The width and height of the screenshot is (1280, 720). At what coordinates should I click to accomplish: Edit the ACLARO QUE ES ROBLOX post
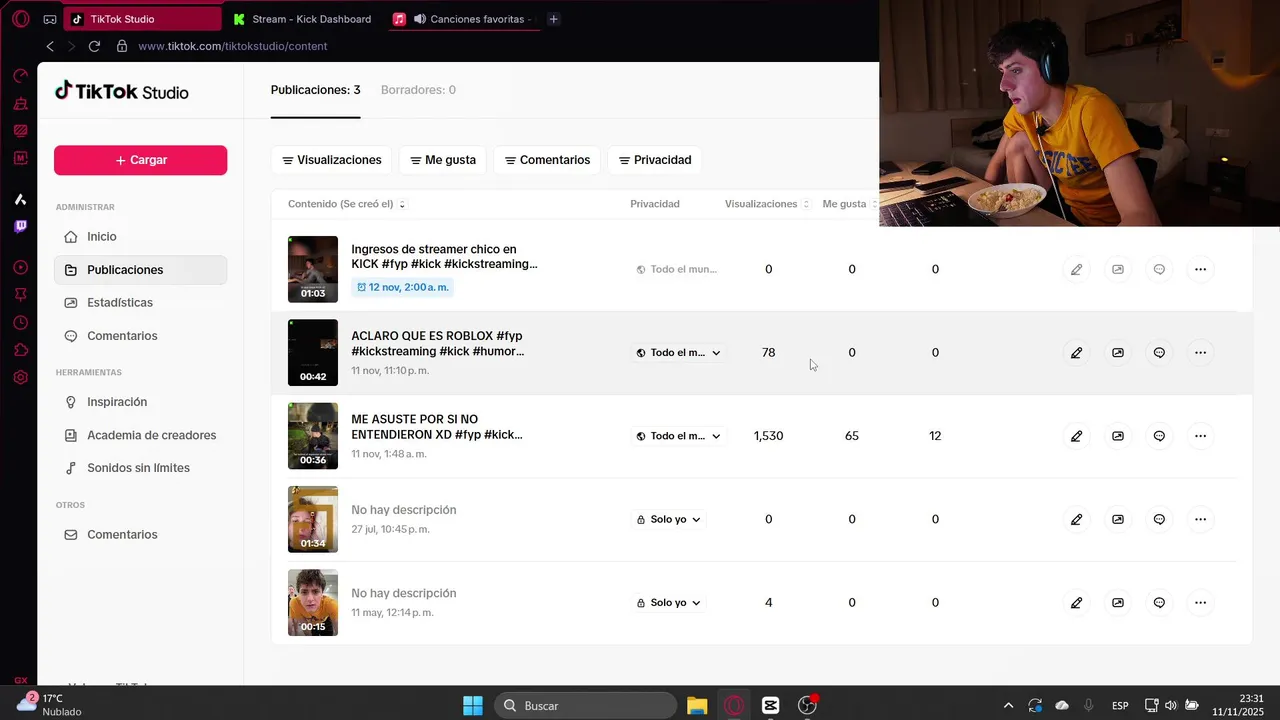point(1076,352)
